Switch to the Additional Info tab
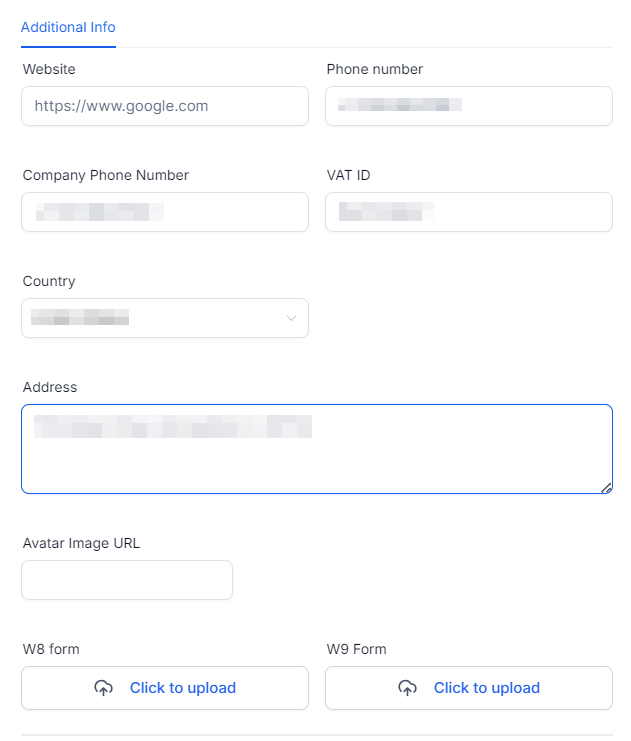This screenshot has height=741, width=631. [68, 27]
